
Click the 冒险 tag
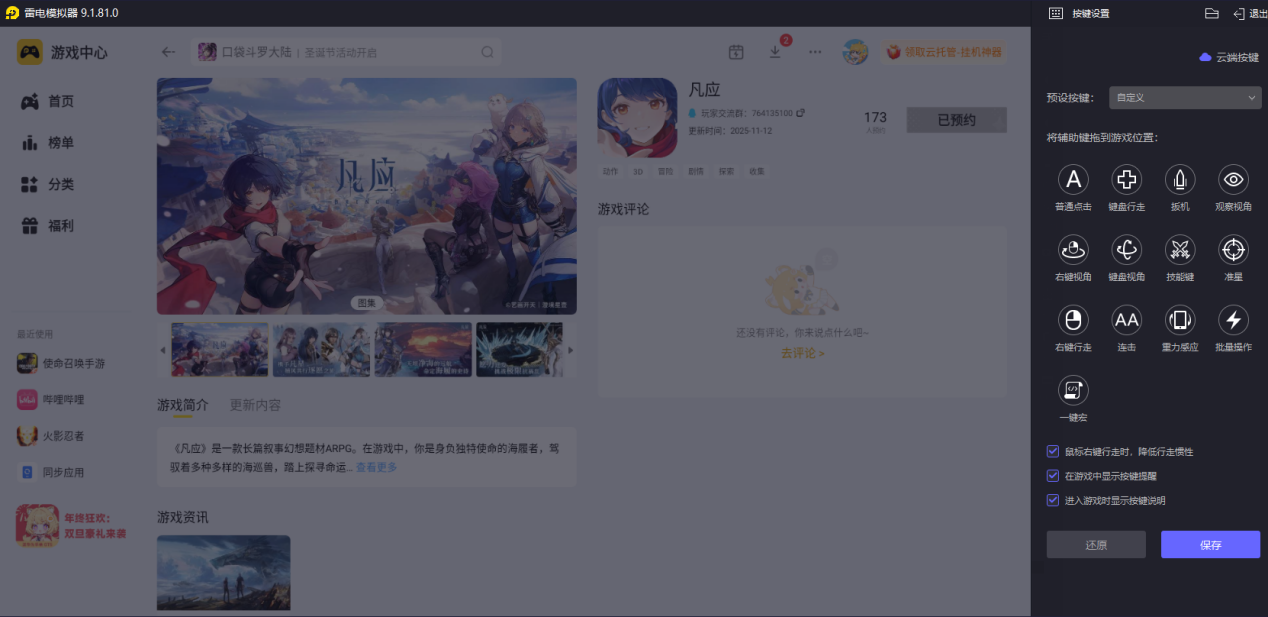(666, 171)
